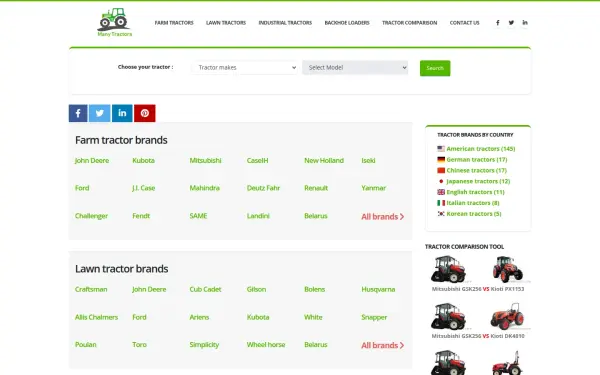This screenshot has width=600, height=375.
Task: Open All brands under Lawn tractor brands
Action: tap(383, 345)
